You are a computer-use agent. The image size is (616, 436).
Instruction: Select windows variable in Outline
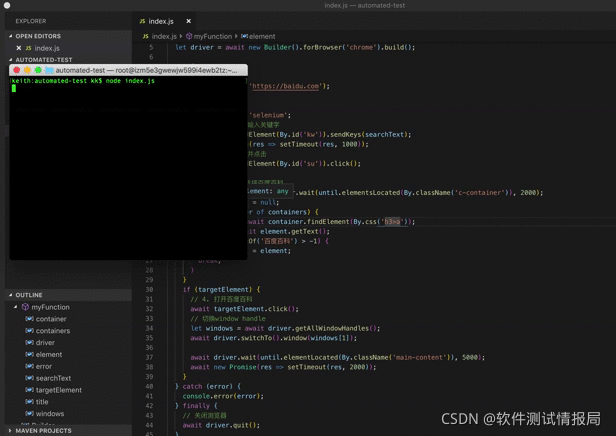point(50,414)
